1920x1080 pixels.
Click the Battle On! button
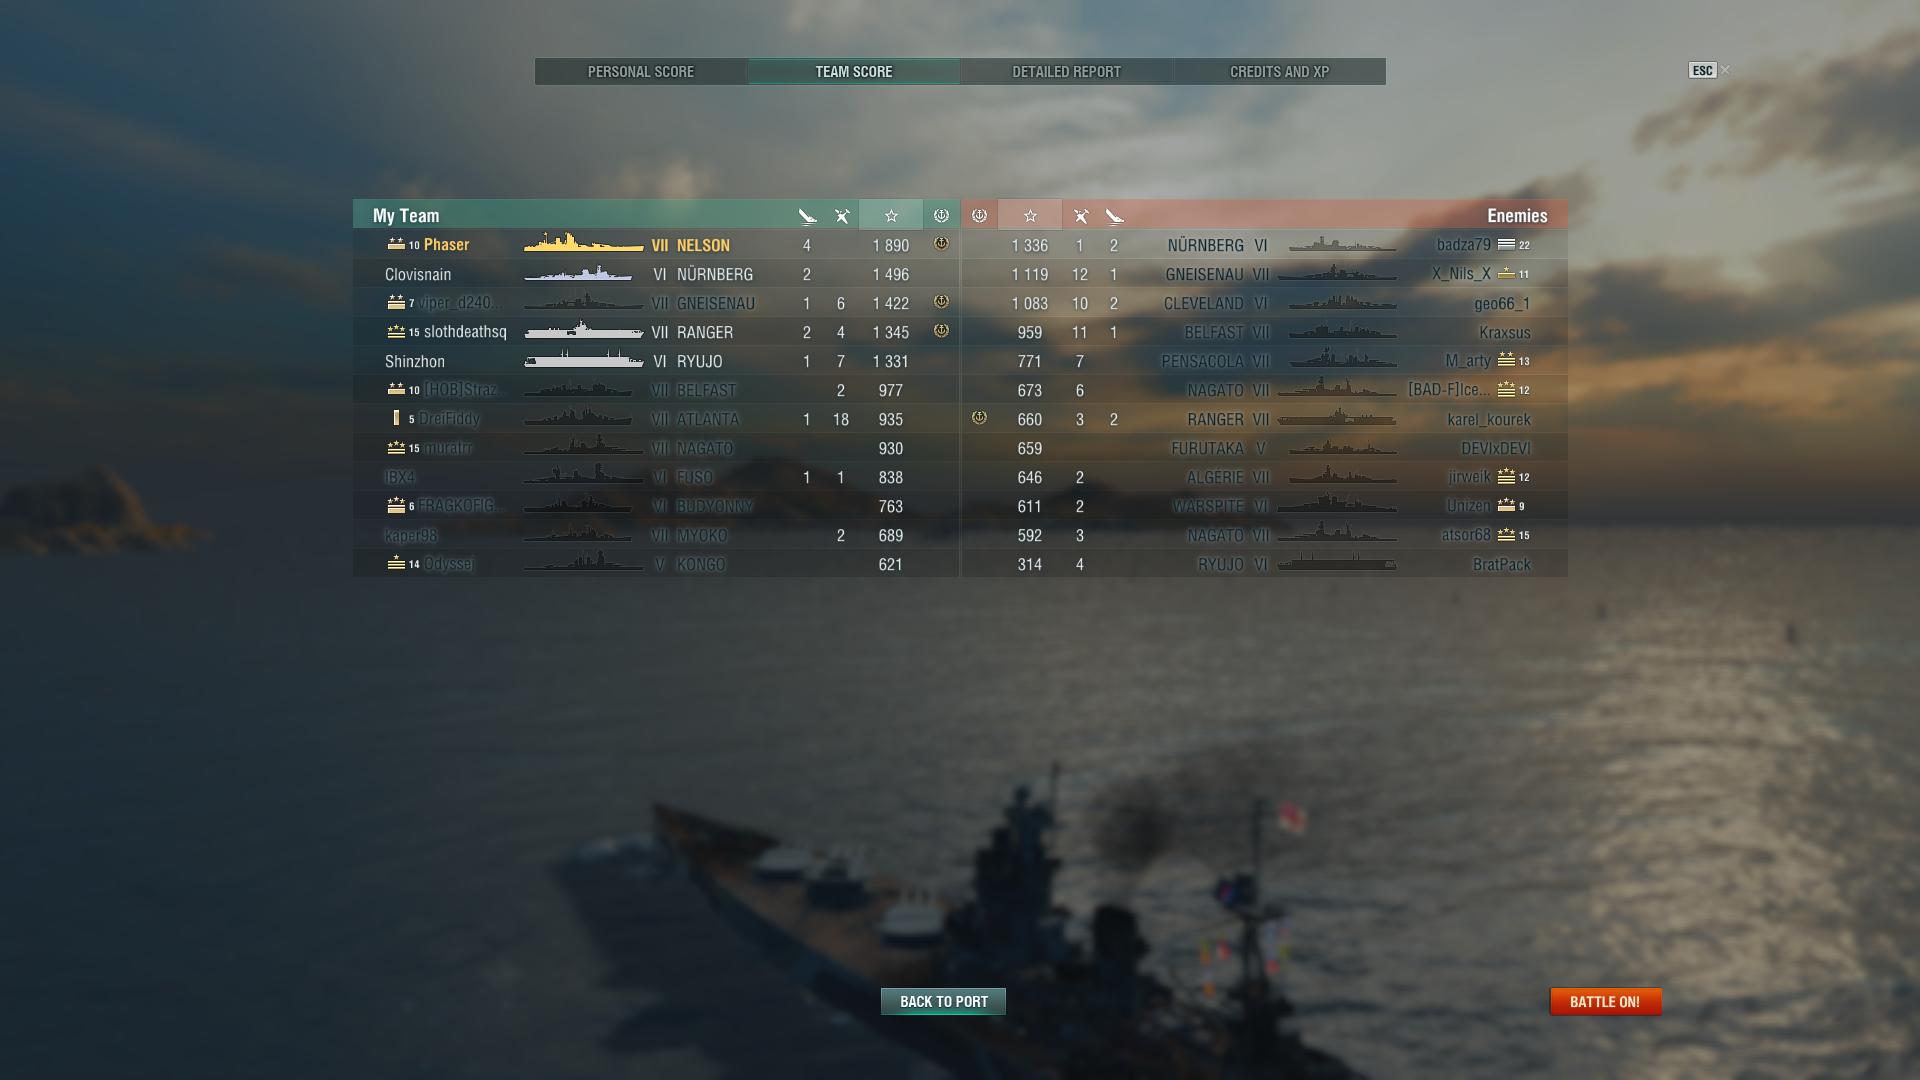pos(1605,1001)
